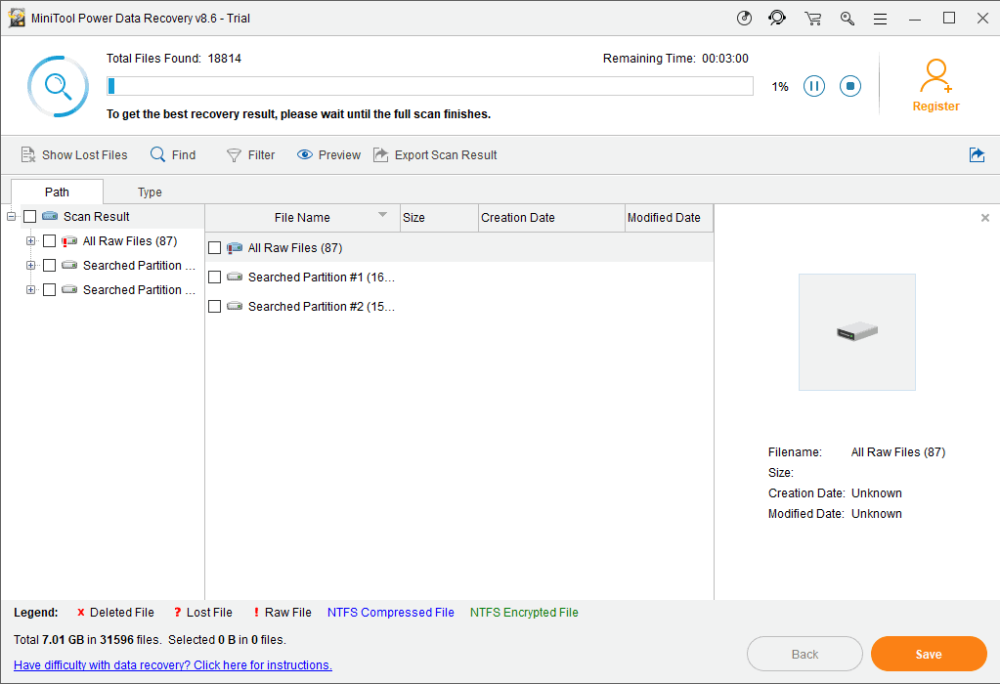This screenshot has width=1000, height=684.
Task: Click the Preview eye button
Action: pyautogui.click(x=328, y=155)
